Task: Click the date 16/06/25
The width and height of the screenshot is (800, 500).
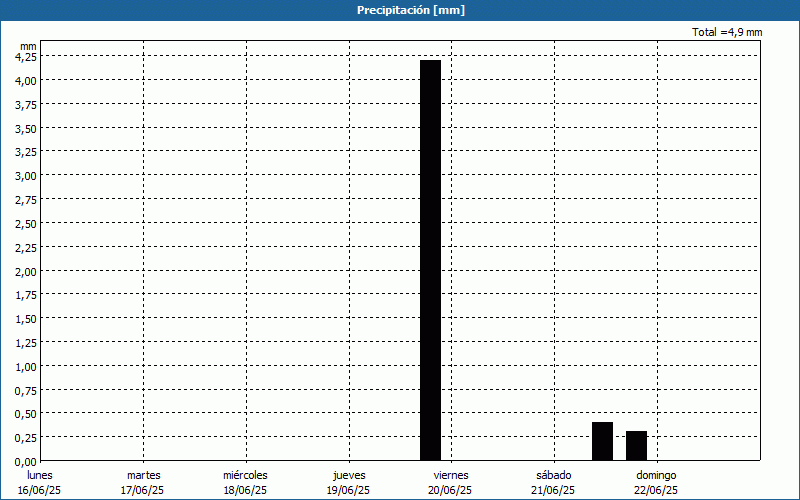Action: click(x=39, y=490)
